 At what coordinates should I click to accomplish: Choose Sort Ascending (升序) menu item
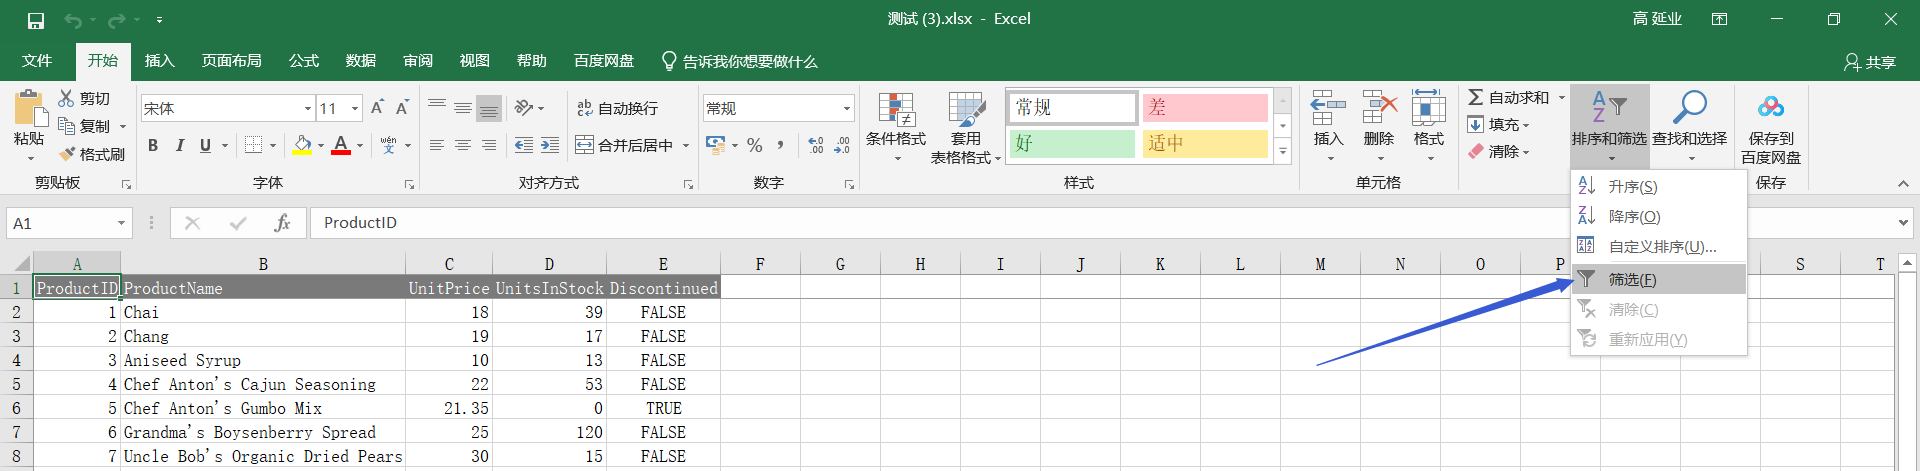click(x=1659, y=187)
